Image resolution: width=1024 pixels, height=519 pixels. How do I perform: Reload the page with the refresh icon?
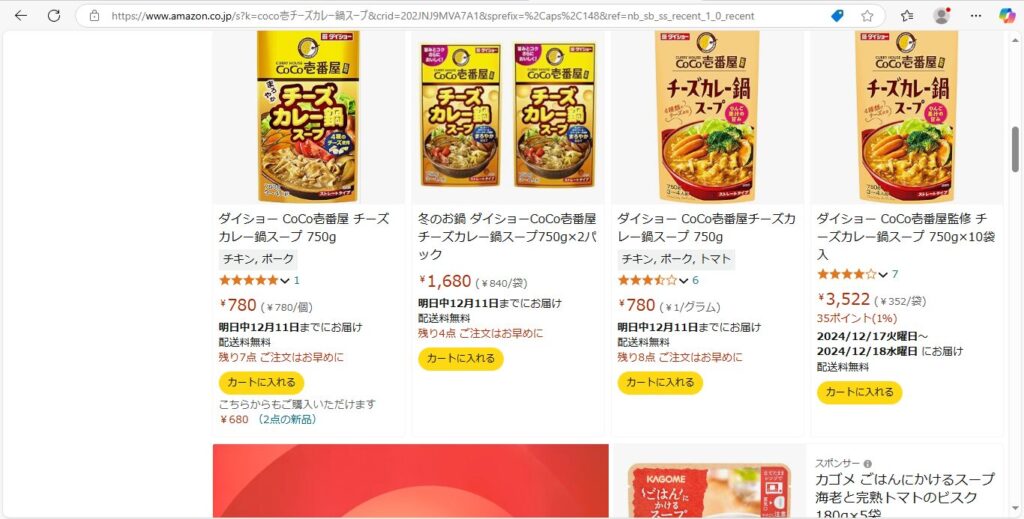point(54,16)
